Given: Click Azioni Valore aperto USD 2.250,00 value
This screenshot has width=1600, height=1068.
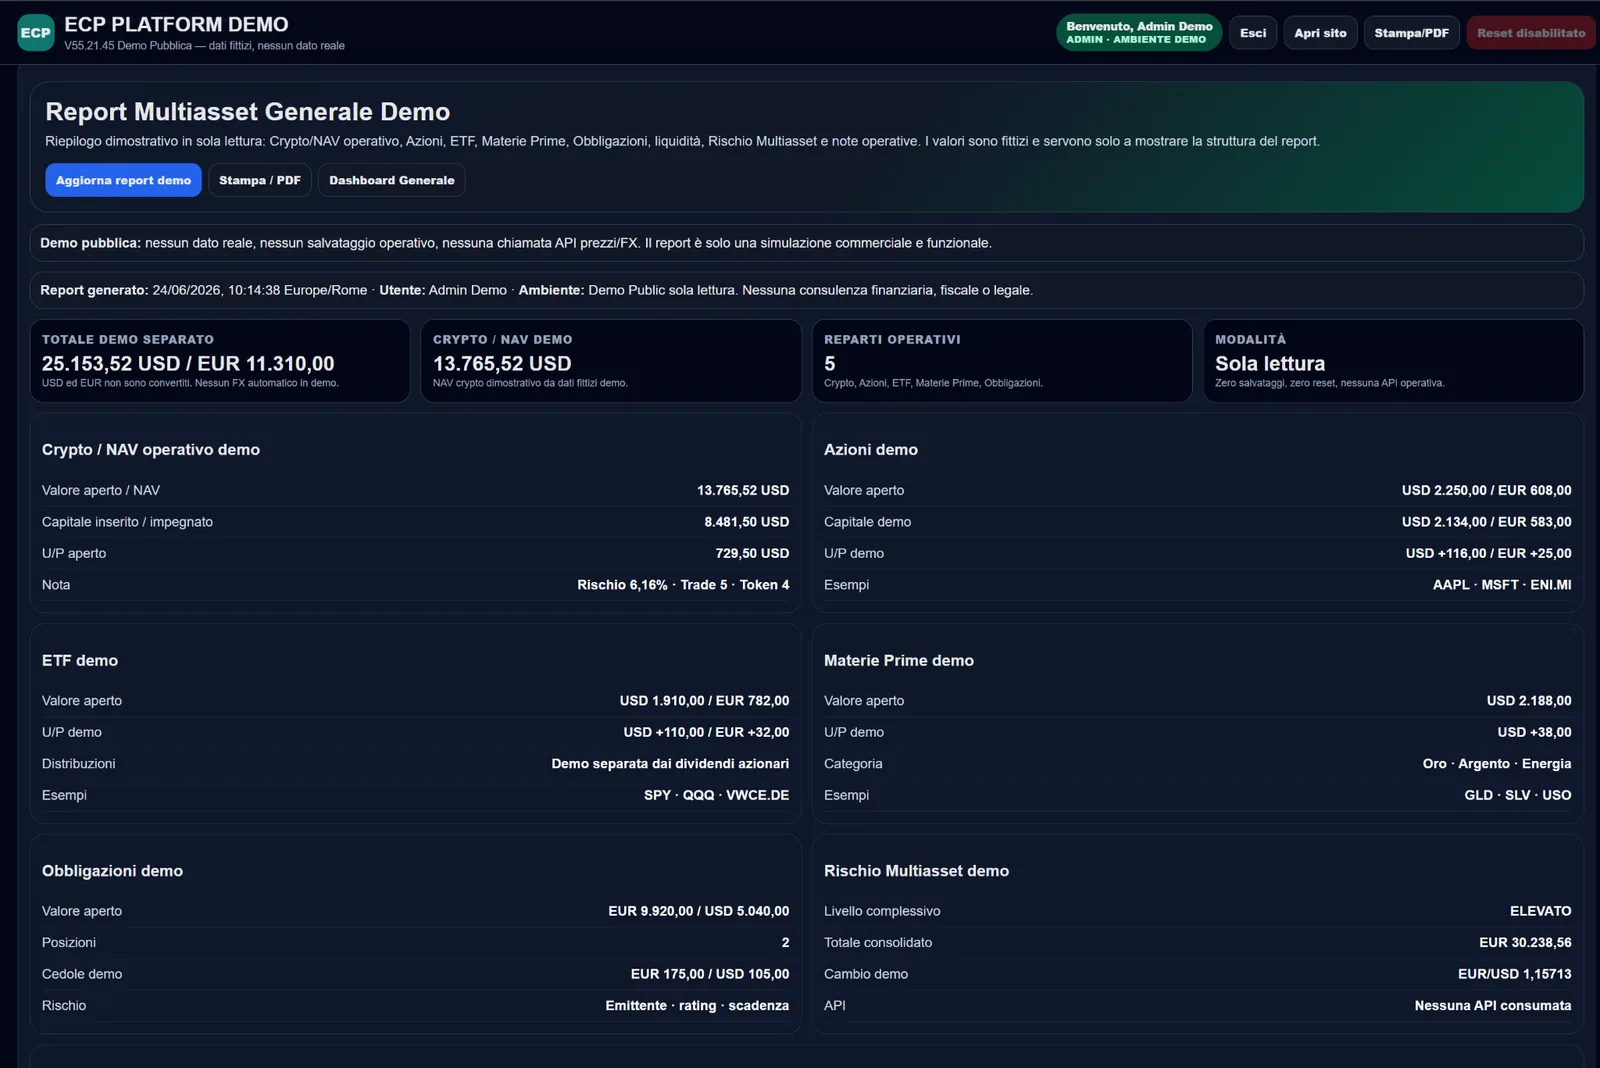Looking at the screenshot, I should 1486,490.
